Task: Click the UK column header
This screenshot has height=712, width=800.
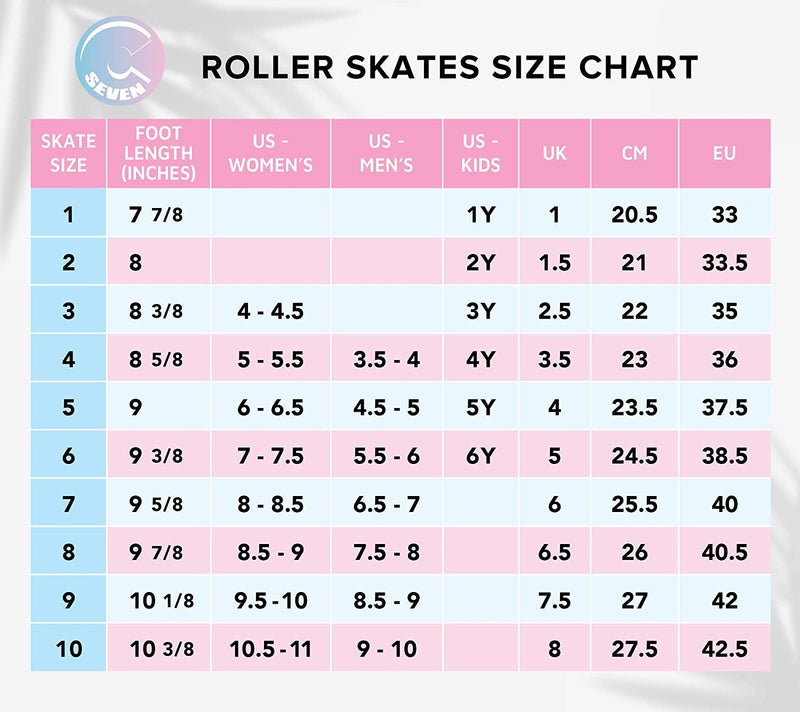Action: coord(554,153)
